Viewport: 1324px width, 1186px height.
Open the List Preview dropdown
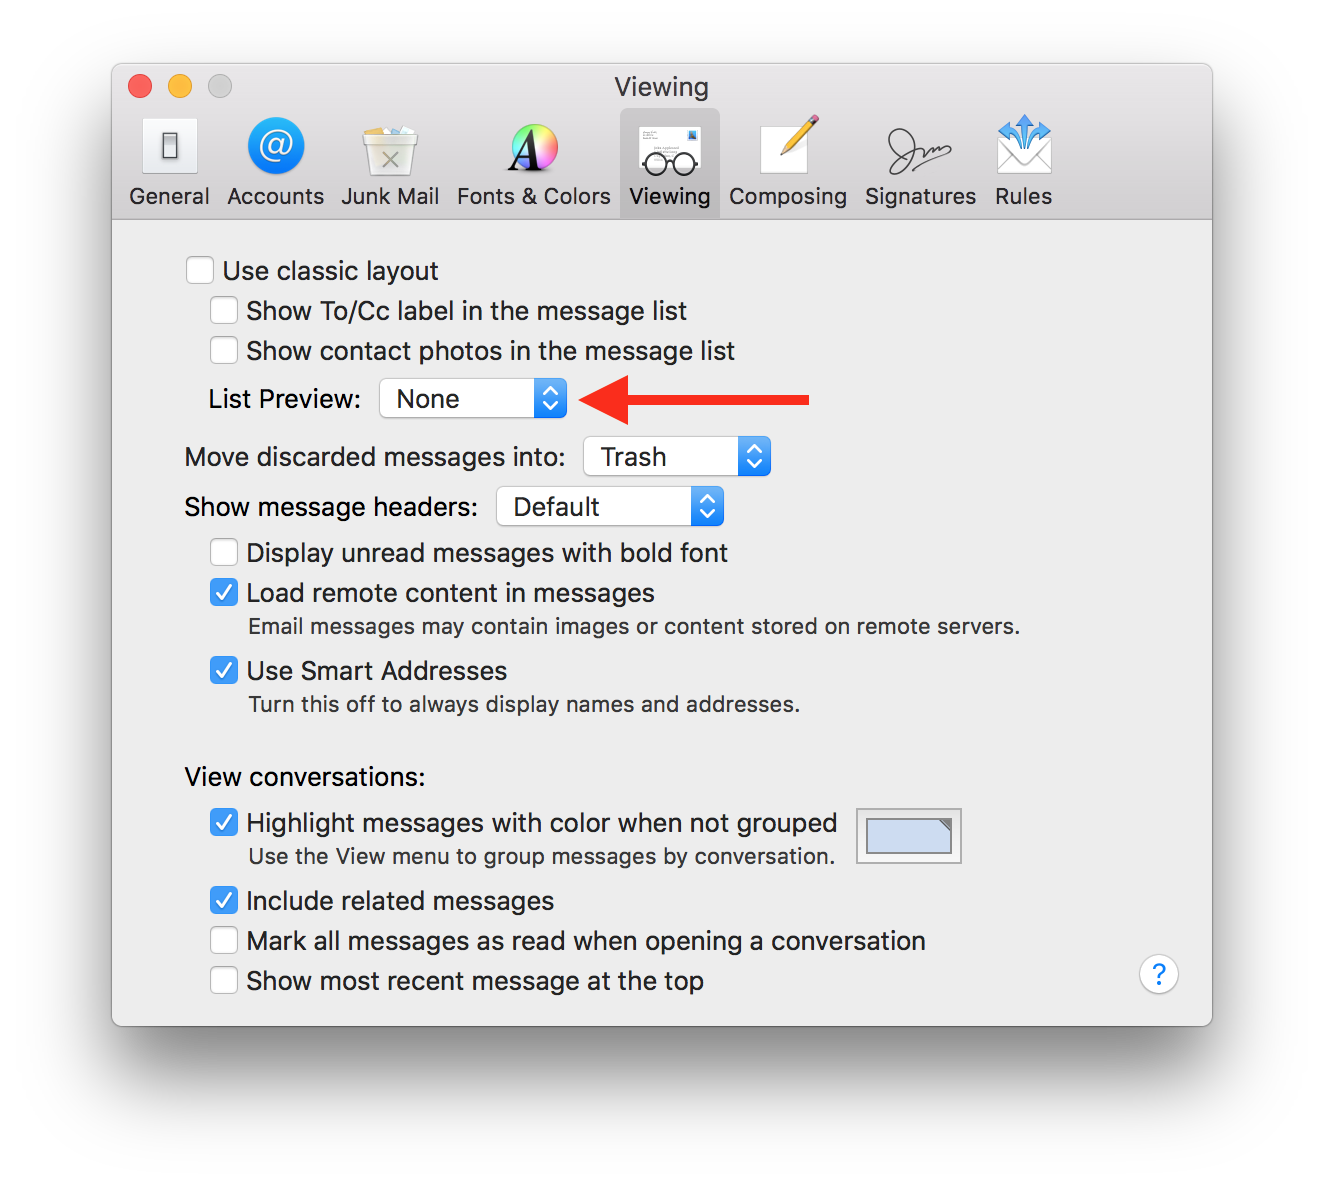(x=473, y=398)
